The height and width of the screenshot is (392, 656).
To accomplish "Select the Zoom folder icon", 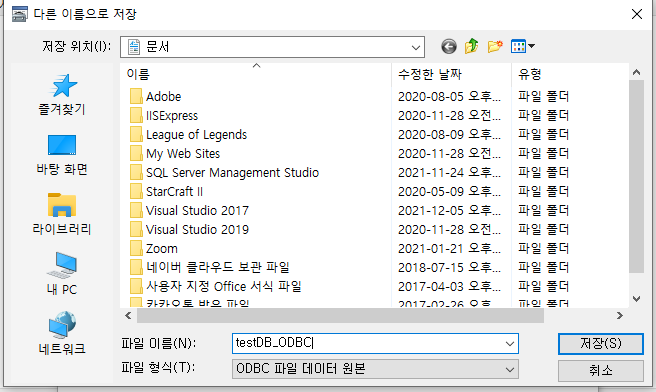I will point(136,248).
